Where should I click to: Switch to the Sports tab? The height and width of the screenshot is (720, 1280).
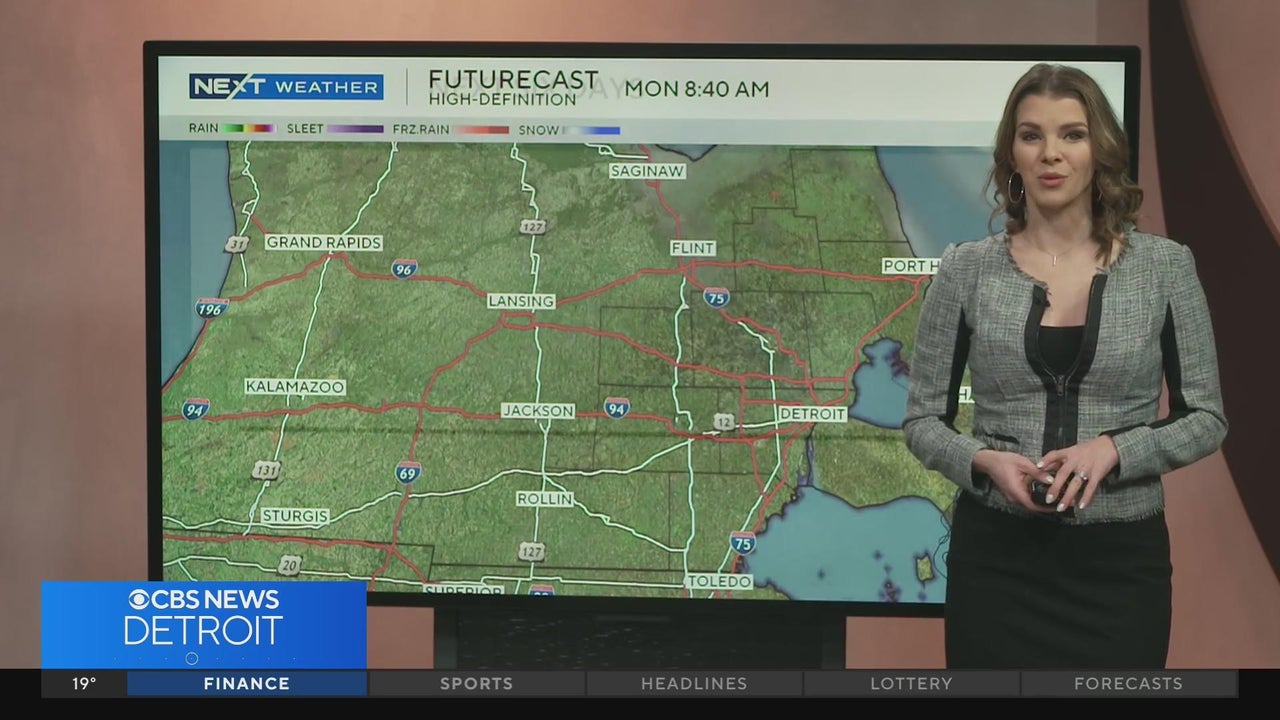(476, 684)
